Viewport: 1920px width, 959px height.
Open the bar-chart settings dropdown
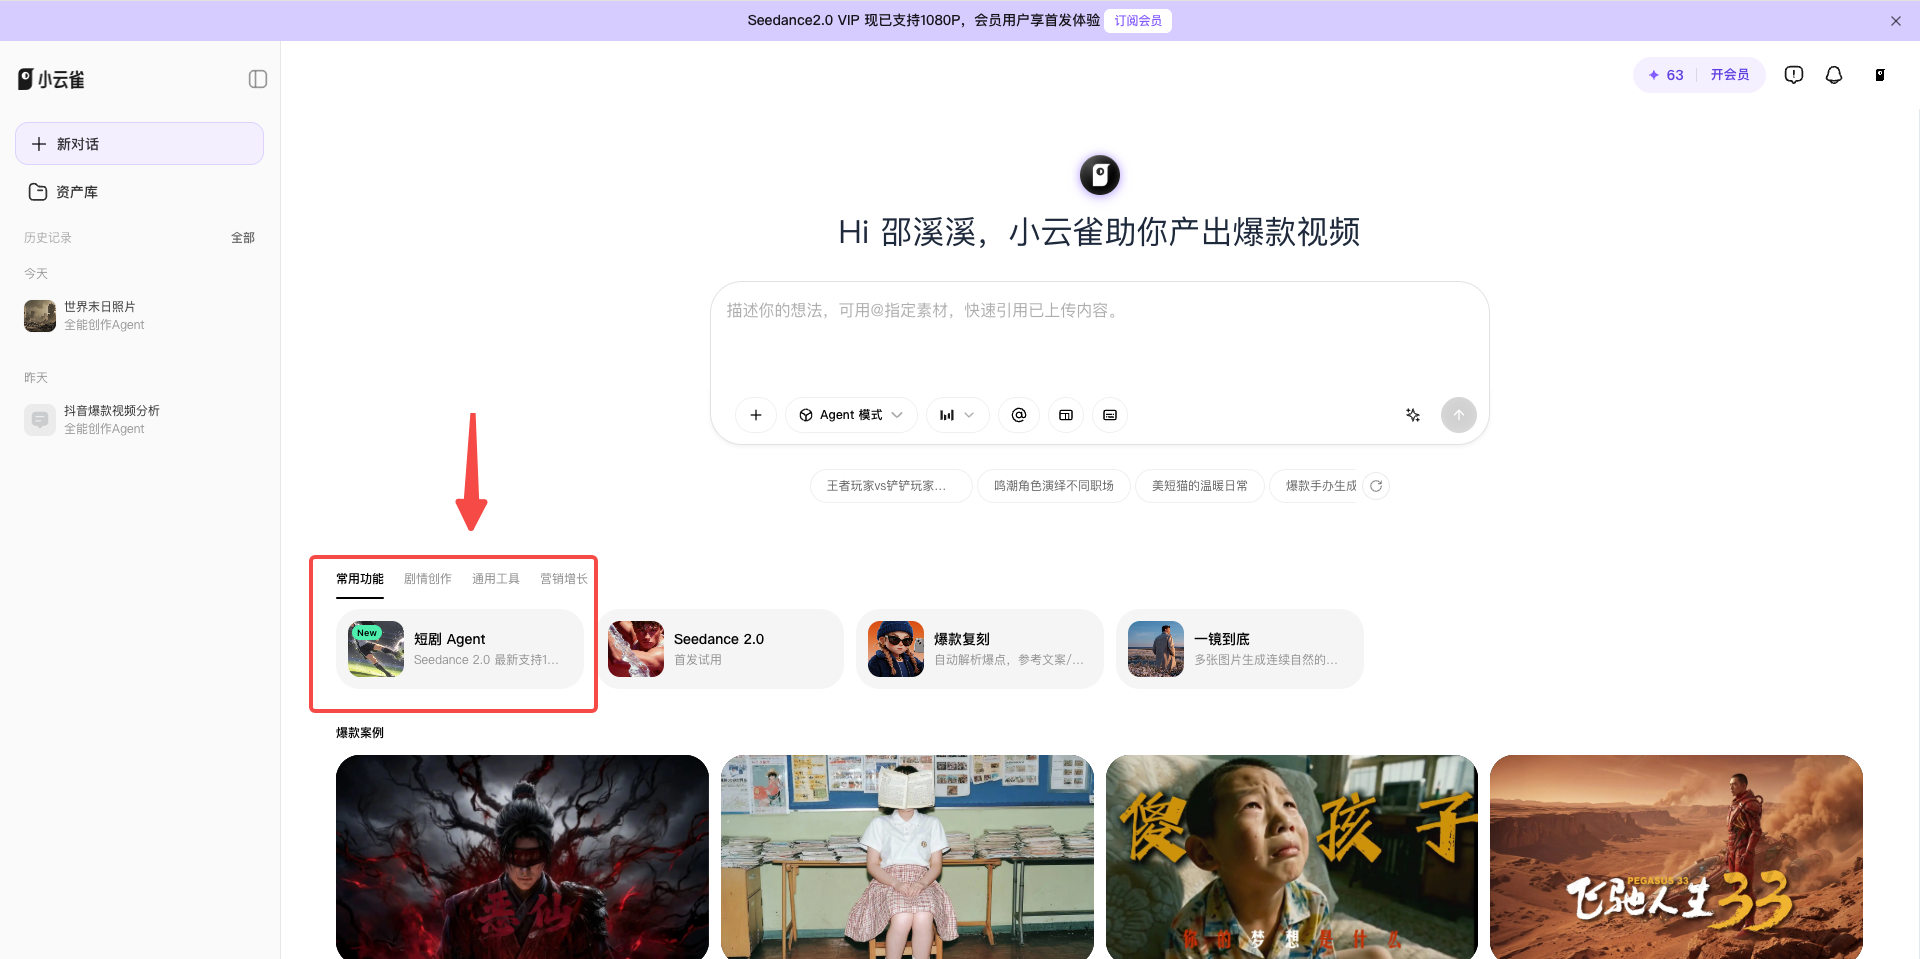(x=957, y=415)
